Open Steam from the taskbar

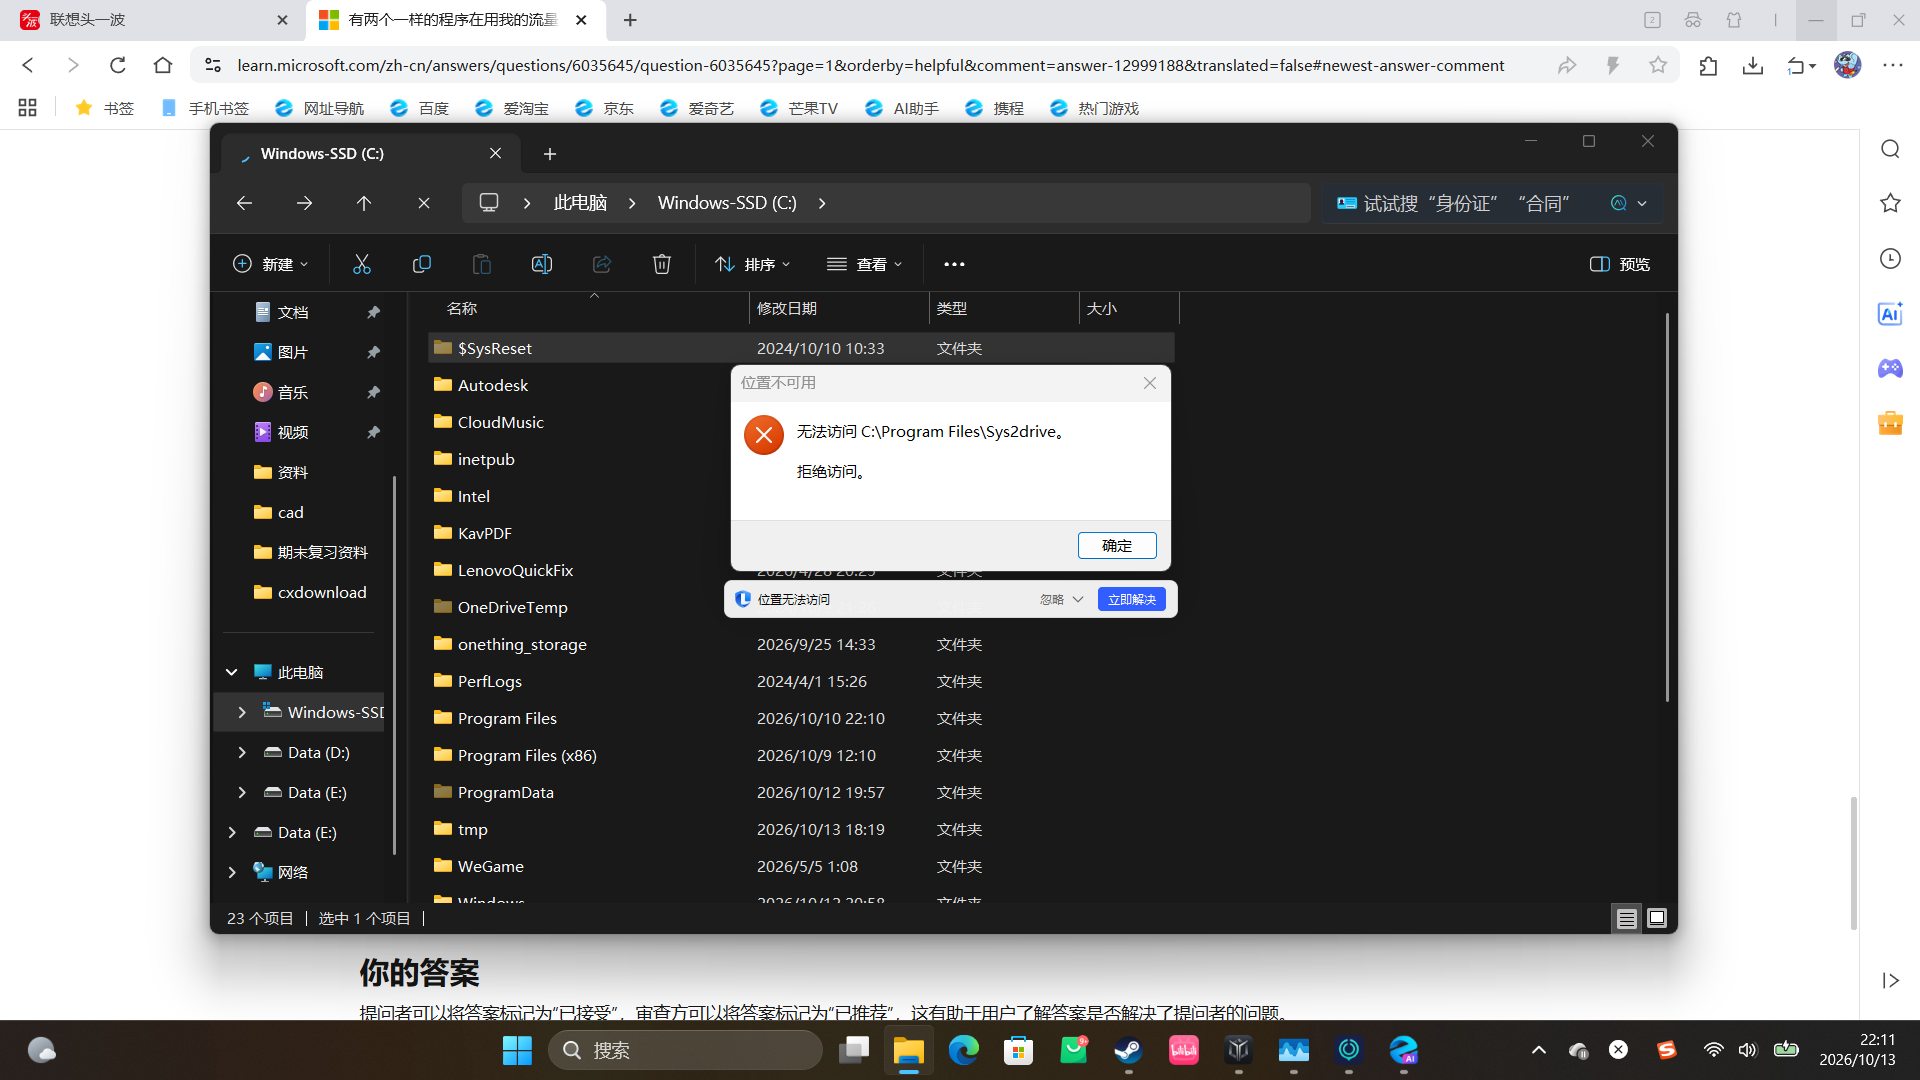1129,1050
